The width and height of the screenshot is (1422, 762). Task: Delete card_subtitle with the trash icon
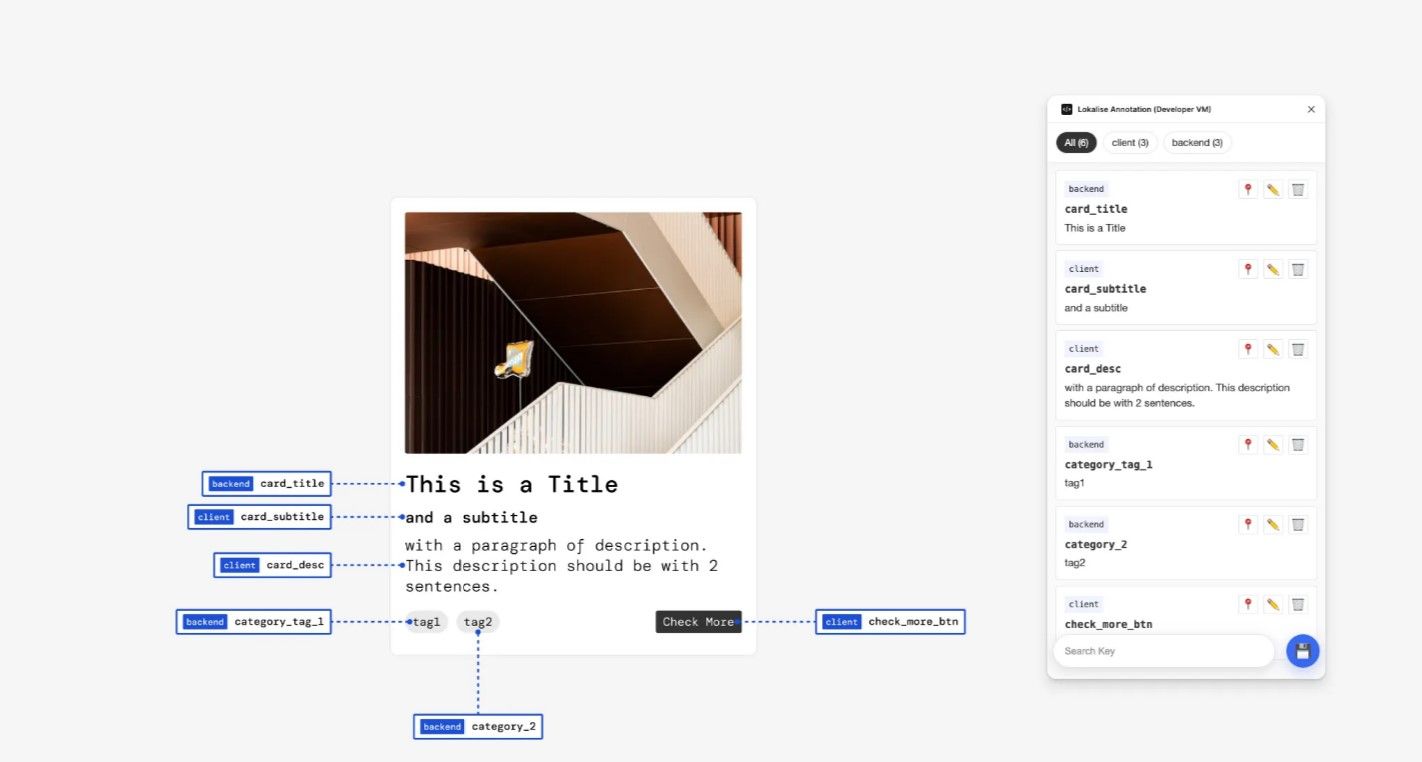point(1298,269)
